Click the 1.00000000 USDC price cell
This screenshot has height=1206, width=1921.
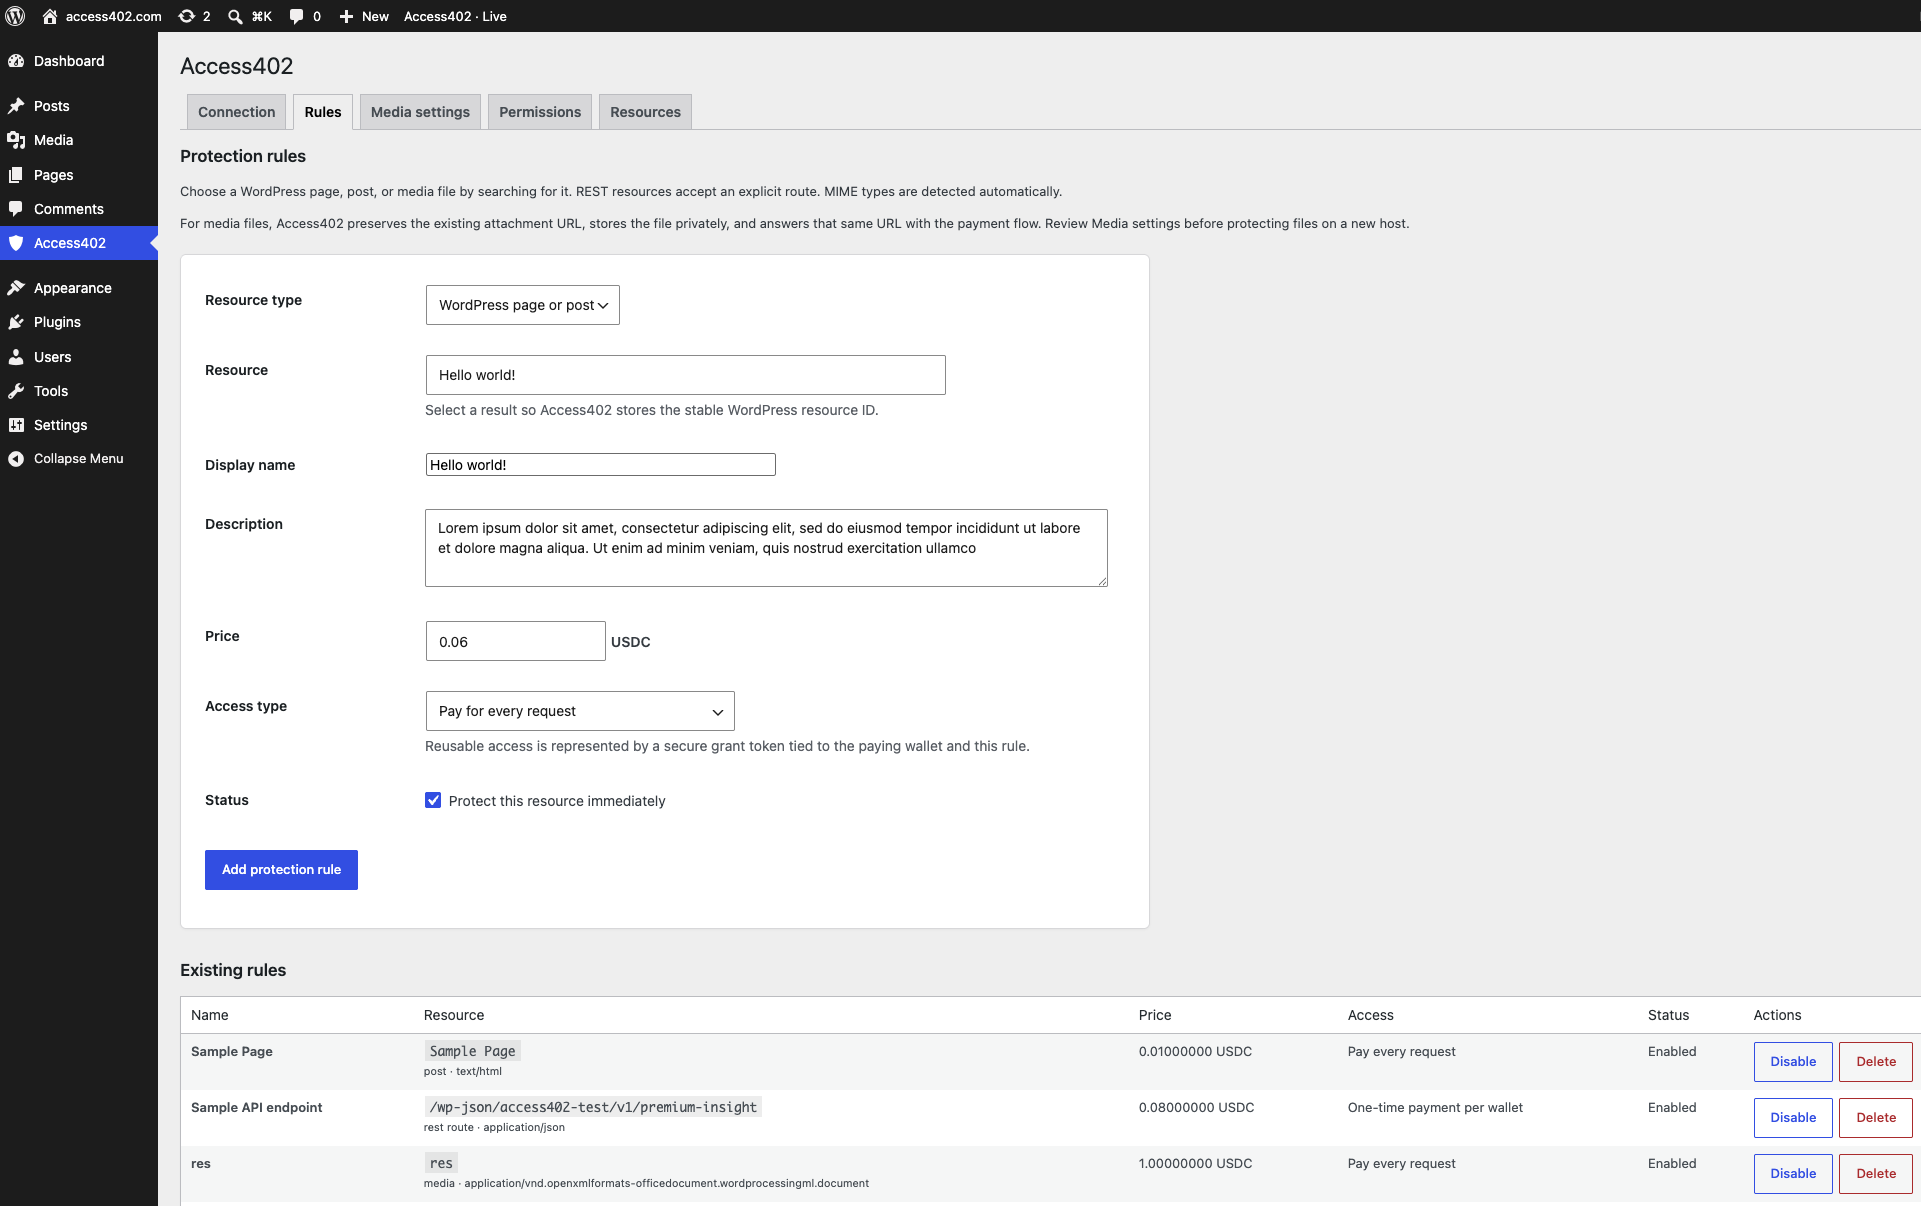pos(1195,1163)
